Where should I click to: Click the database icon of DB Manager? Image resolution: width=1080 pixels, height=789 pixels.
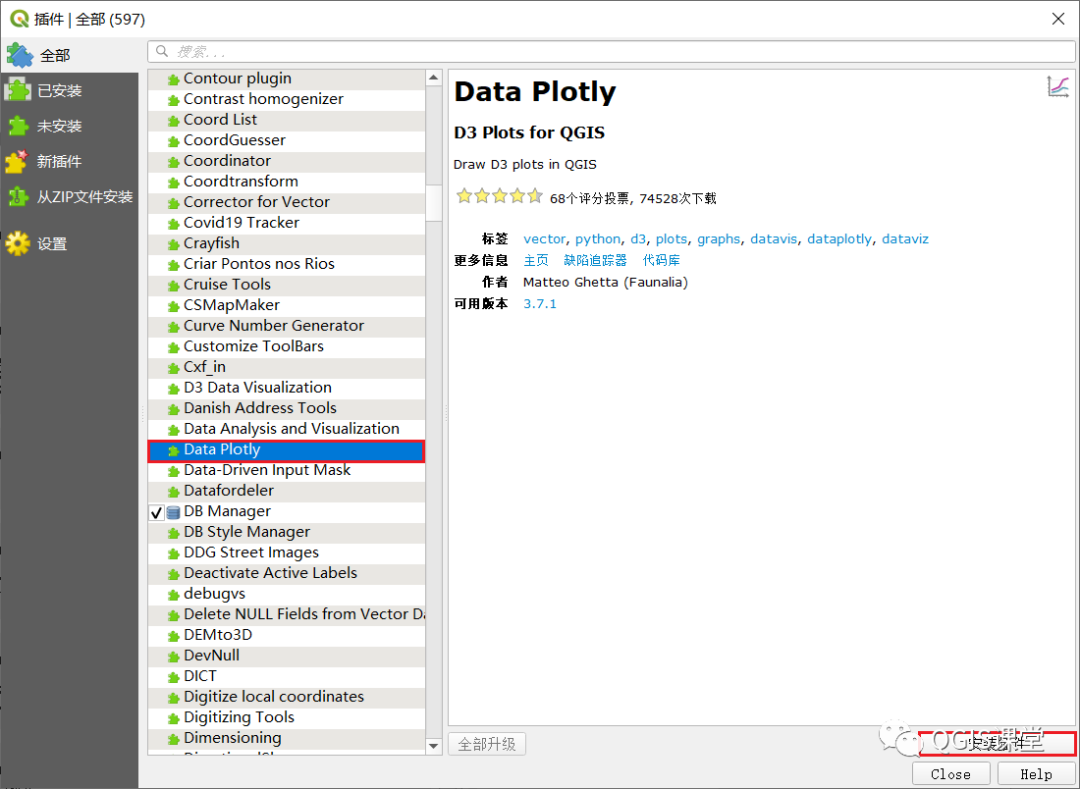[174, 512]
